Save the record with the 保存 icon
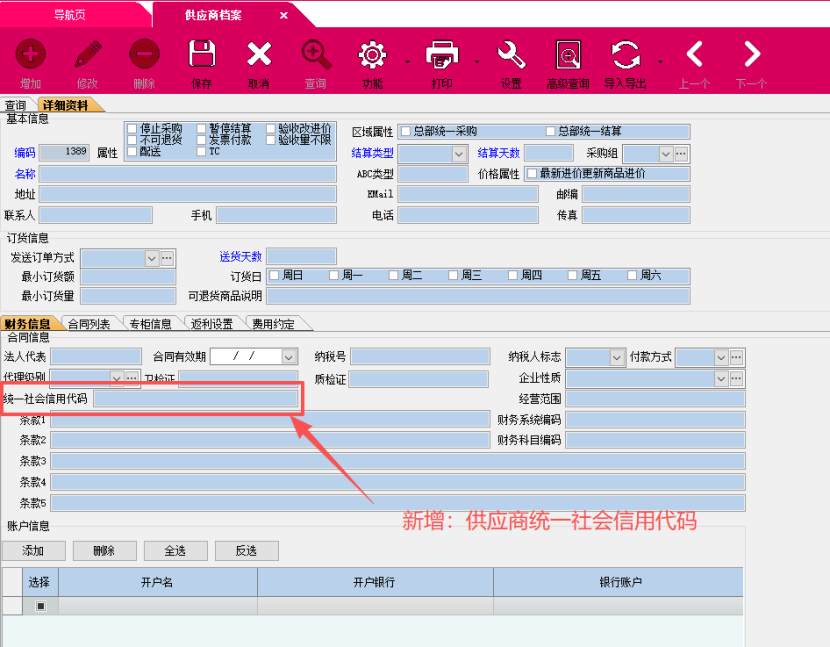This screenshot has height=647, width=830. coord(202,53)
